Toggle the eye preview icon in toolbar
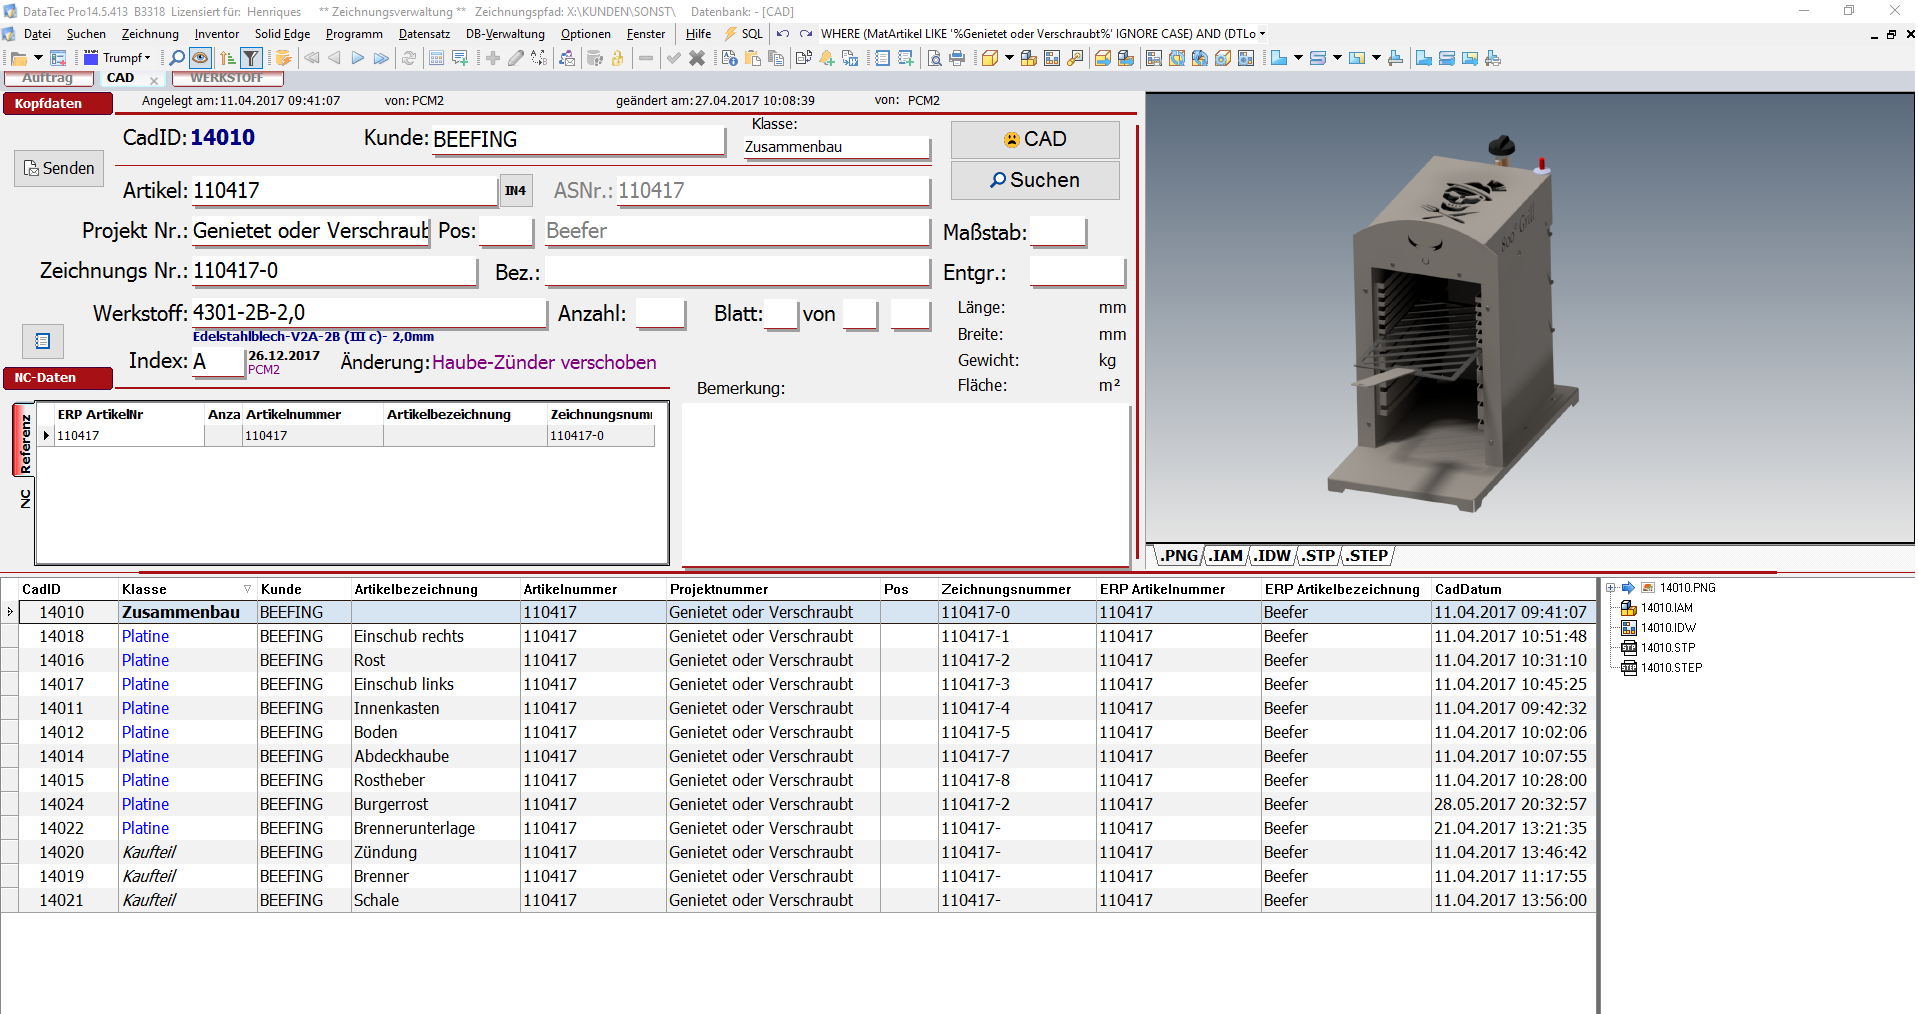The image size is (1918, 1014). (x=200, y=58)
